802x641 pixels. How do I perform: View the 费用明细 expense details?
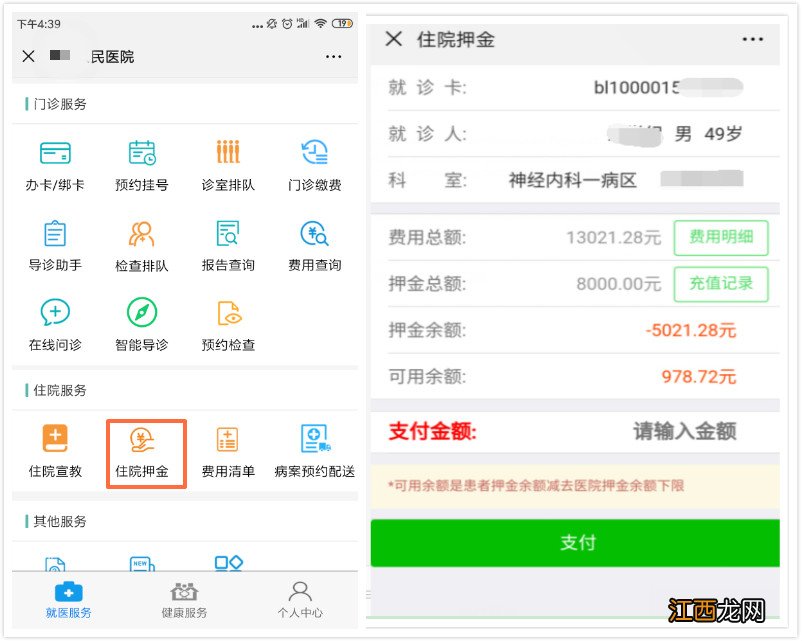tap(722, 237)
